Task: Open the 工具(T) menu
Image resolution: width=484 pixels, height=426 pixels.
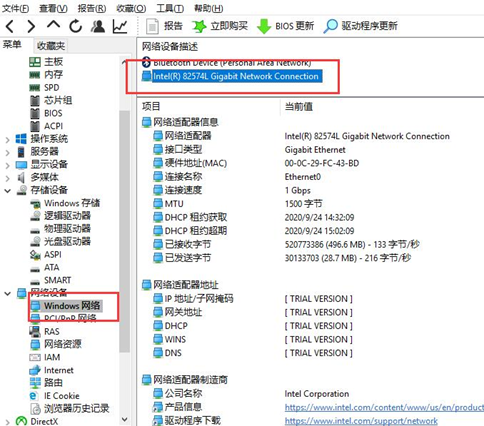Action: pyautogui.click(x=170, y=8)
